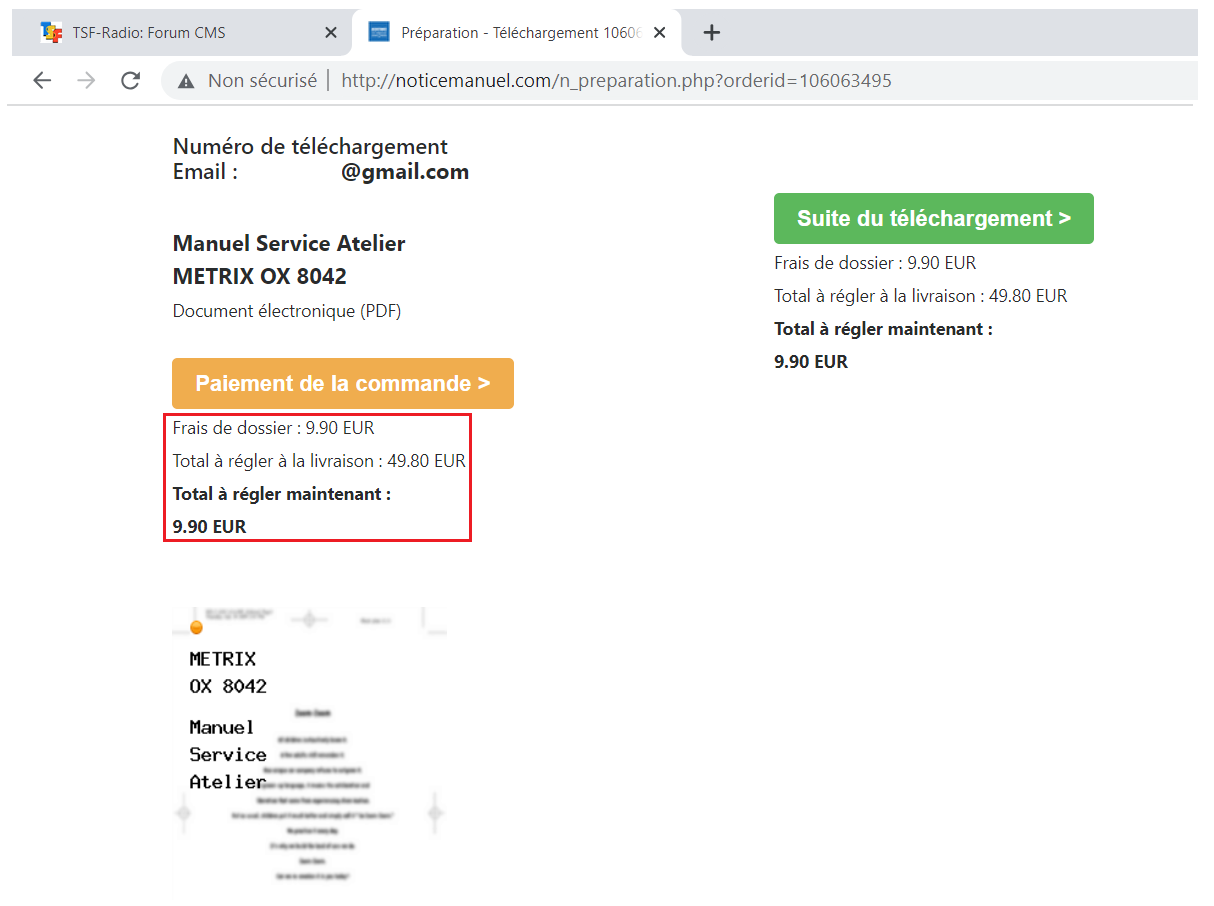
Task: Click the TSF-Radio tab favicon
Action: pyautogui.click(x=51, y=33)
